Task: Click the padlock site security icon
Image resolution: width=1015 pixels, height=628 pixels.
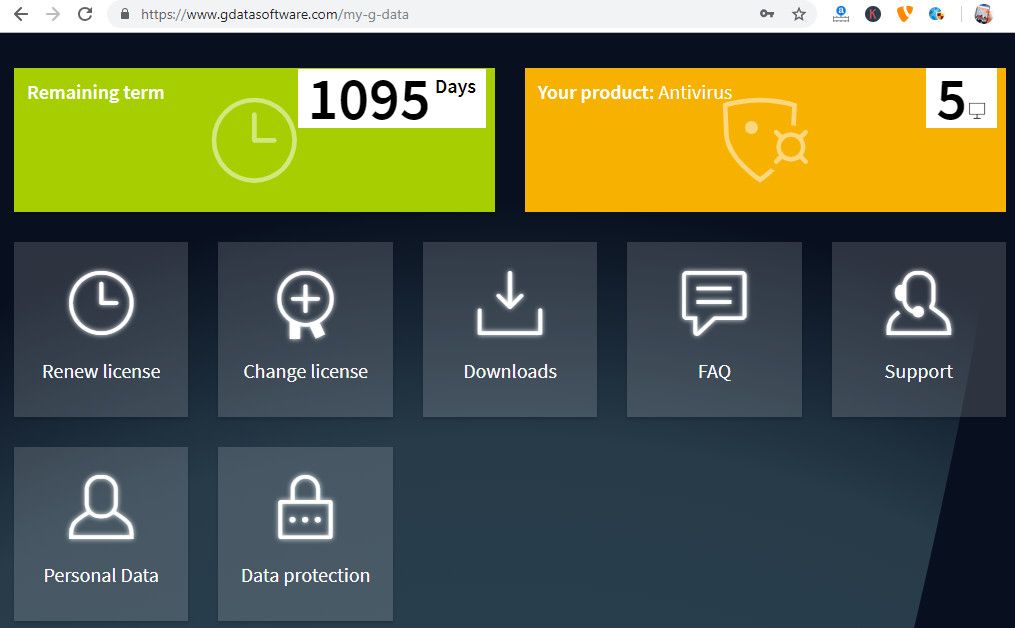Action: click(x=125, y=14)
